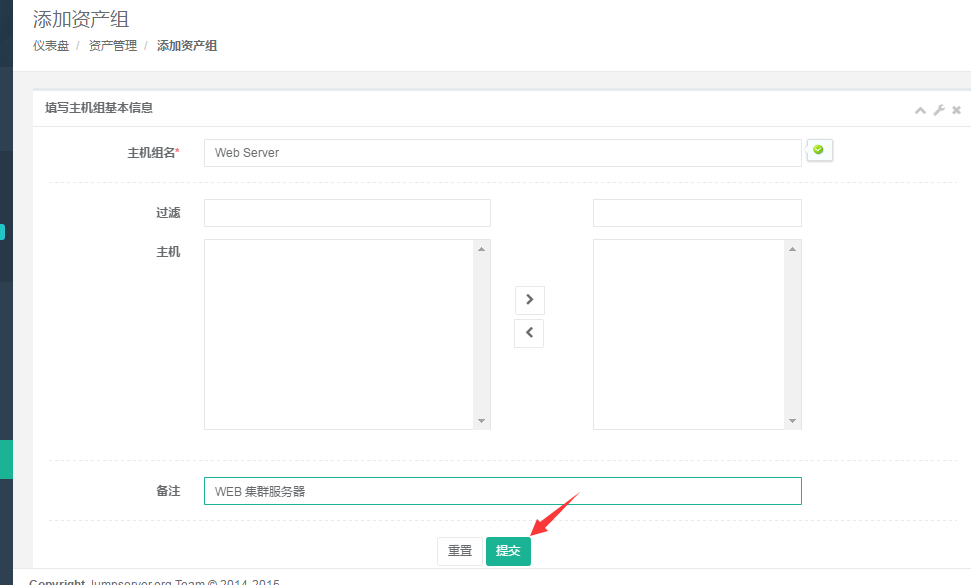
Task: Open the panel settings wrench icon
Action: (x=938, y=110)
